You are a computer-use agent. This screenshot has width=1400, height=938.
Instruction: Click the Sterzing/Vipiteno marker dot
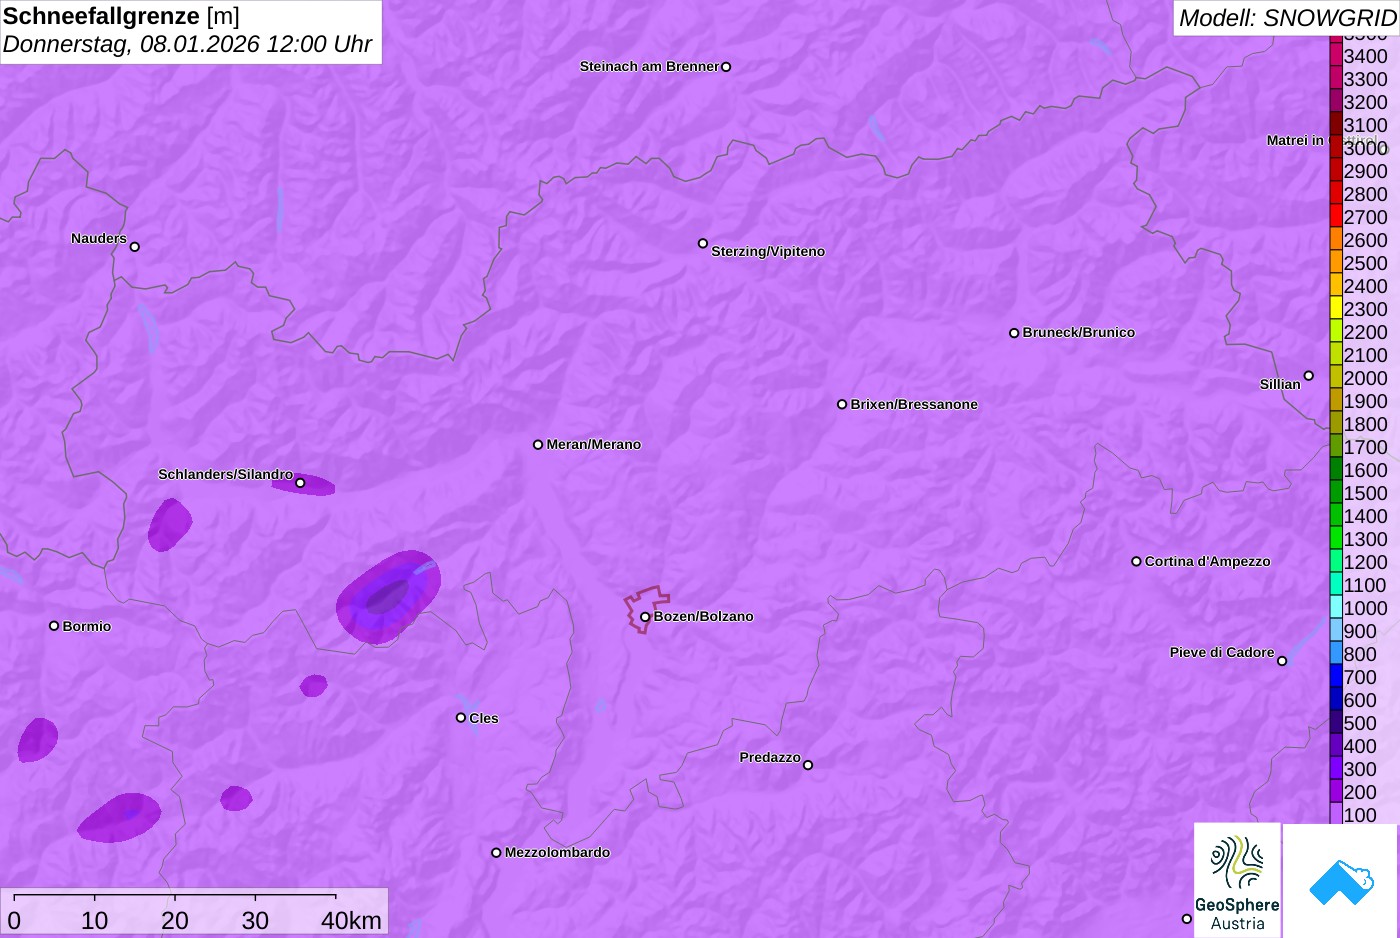tap(703, 243)
